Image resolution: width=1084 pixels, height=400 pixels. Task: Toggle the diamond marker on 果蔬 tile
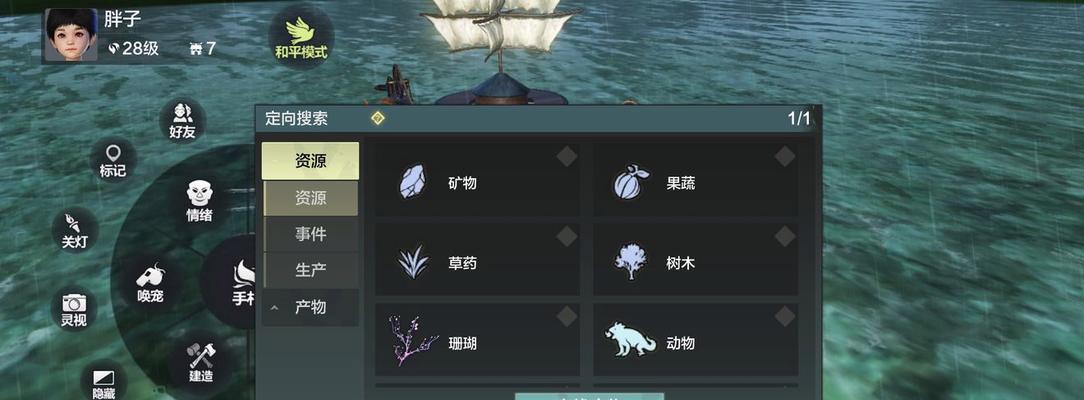click(x=785, y=157)
